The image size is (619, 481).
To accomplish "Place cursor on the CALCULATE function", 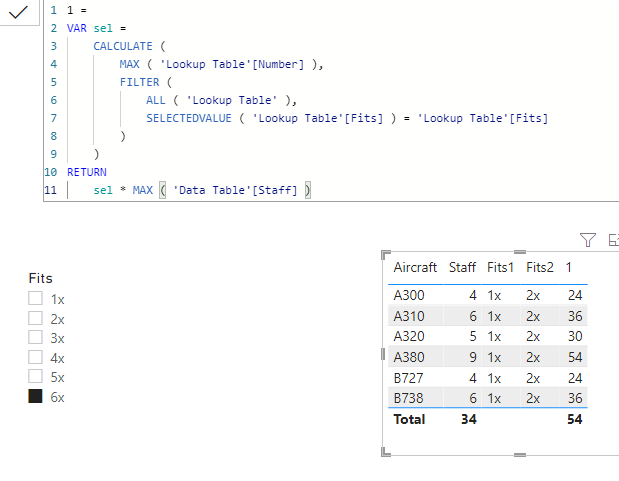I will click(123, 46).
